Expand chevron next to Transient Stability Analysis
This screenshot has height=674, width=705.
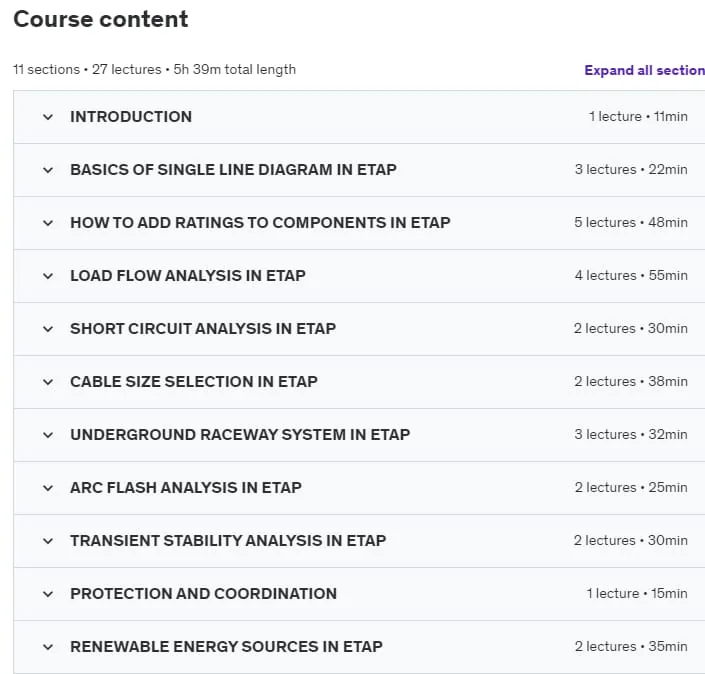click(48, 541)
